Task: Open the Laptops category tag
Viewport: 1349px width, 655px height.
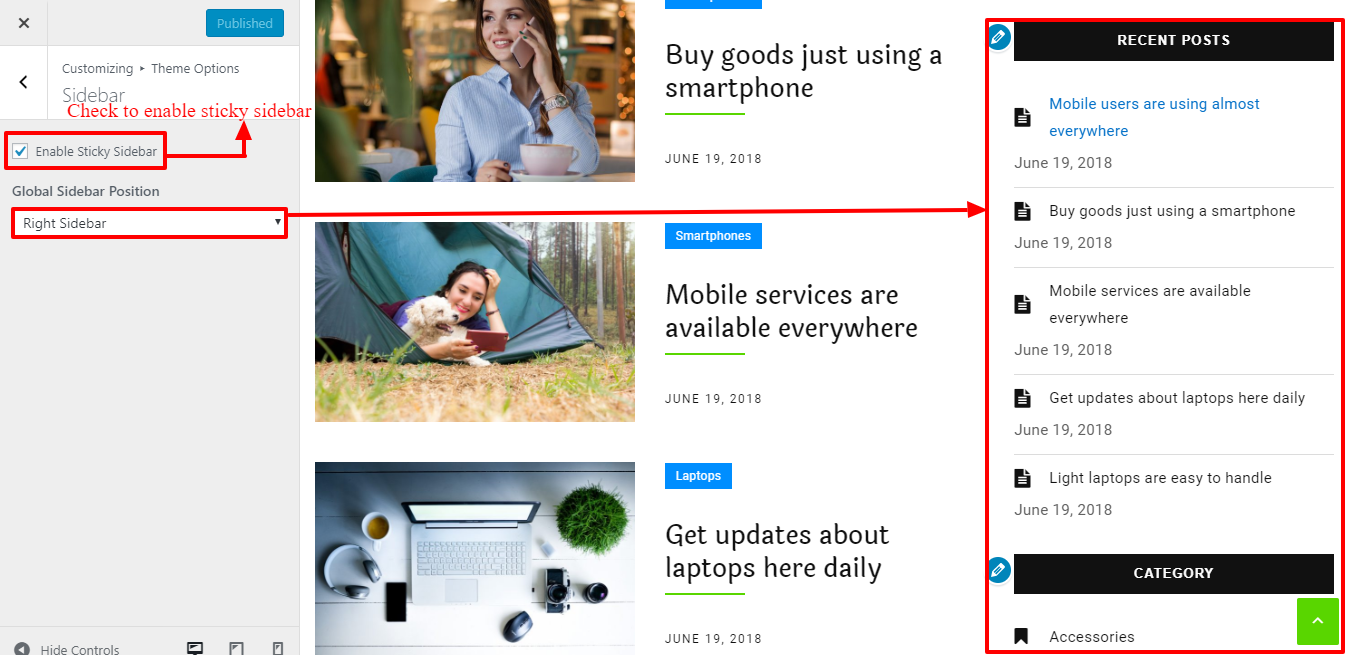Action: click(698, 476)
